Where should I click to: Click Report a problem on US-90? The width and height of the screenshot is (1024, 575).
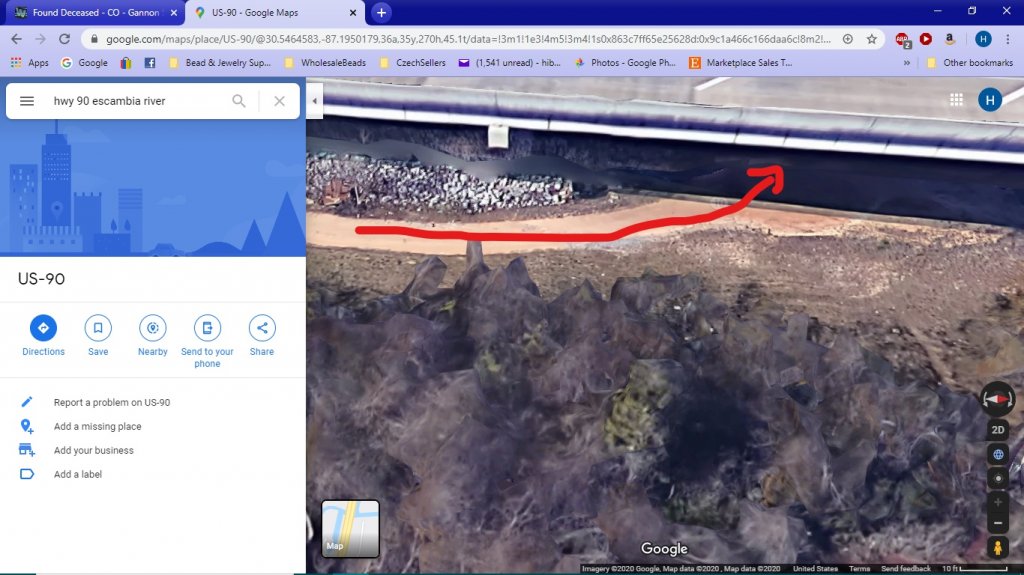click(x=112, y=402)
